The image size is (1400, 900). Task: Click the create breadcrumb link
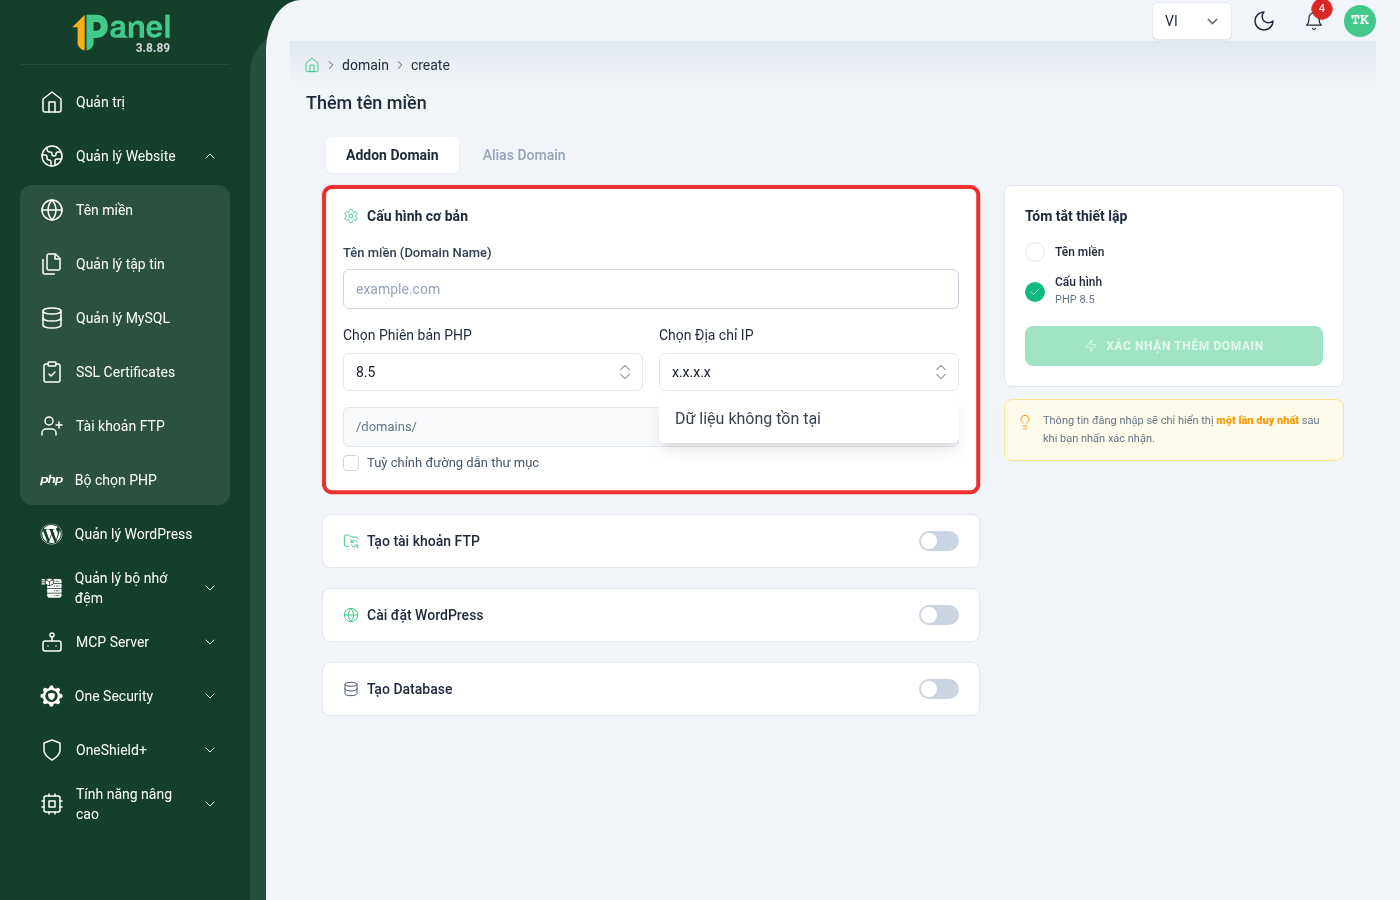coord(430,65)
